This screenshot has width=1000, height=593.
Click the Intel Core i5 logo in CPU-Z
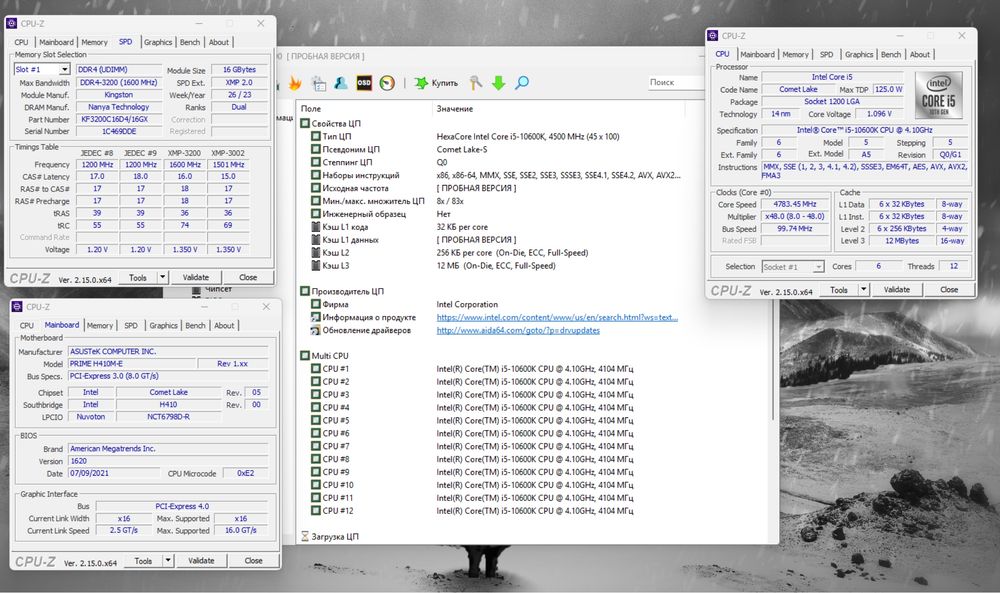pos(938,95)
